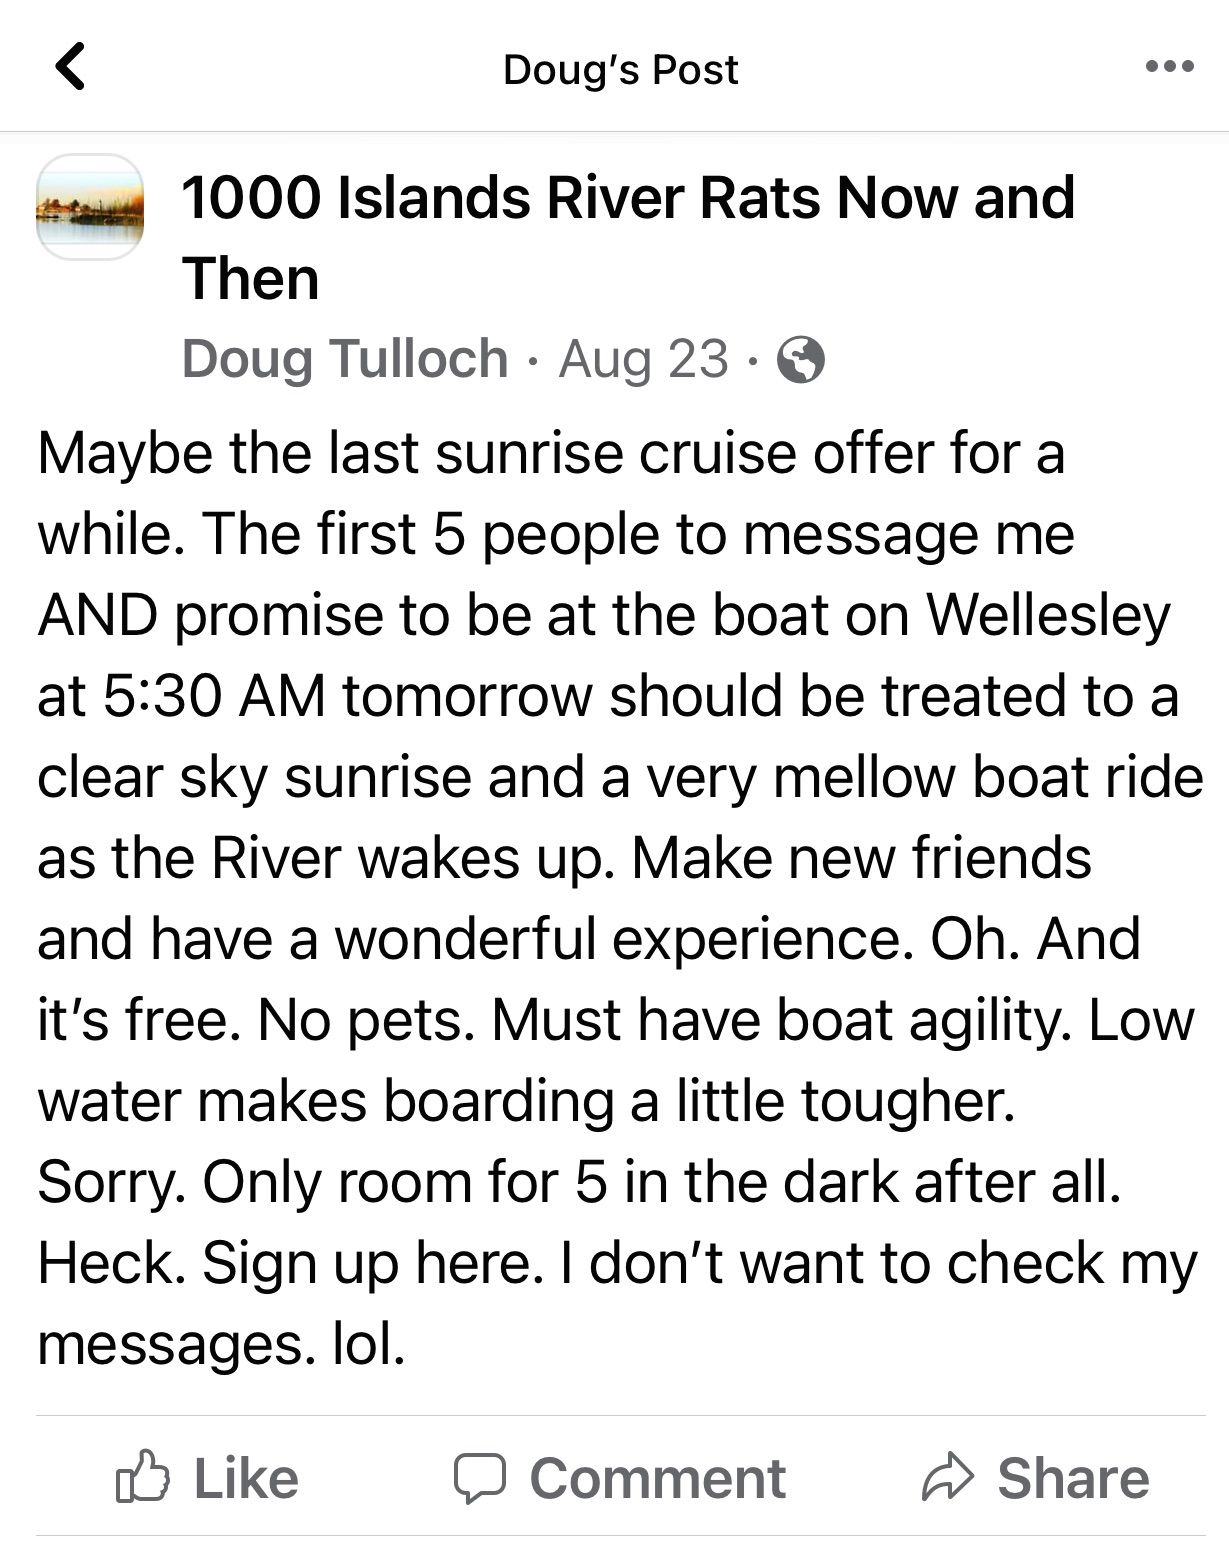Image resolution: width=1229 pixels, height=1554 pixels.
Task: Tap the speech bubble Comment icon
Action: pos(479,1479)
